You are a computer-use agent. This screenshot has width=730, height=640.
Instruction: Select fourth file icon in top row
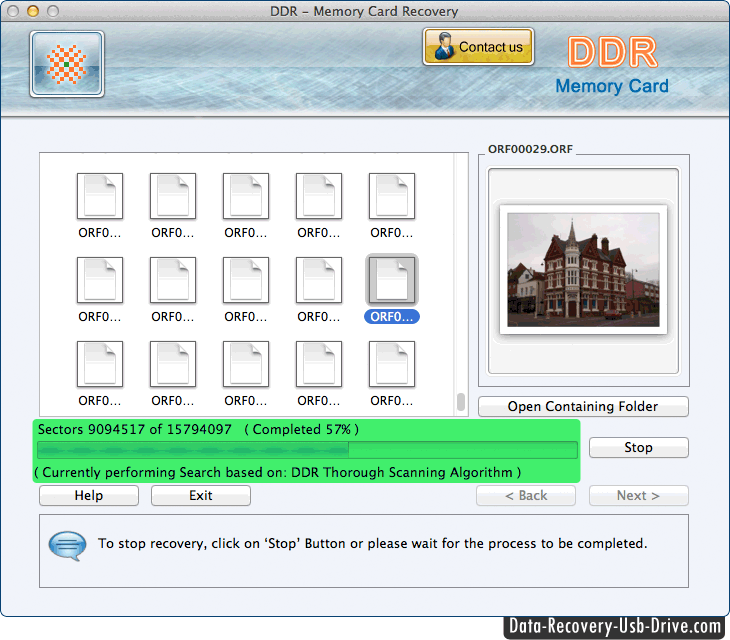(319, 196)
